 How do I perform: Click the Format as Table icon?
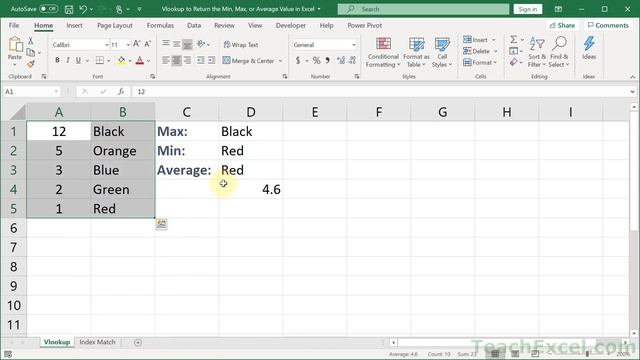[x=416, y=44]
